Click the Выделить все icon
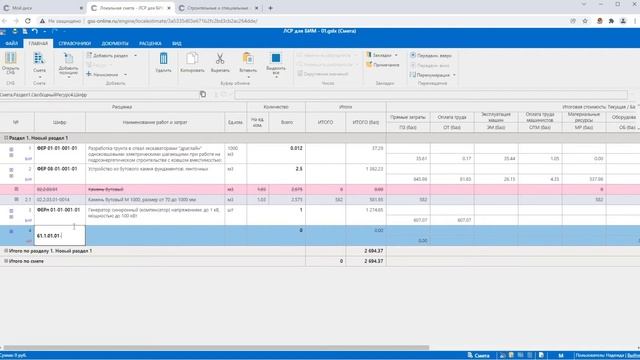This screenshot has width=640, height=360. pyautogui.click(x=276, y=58)
